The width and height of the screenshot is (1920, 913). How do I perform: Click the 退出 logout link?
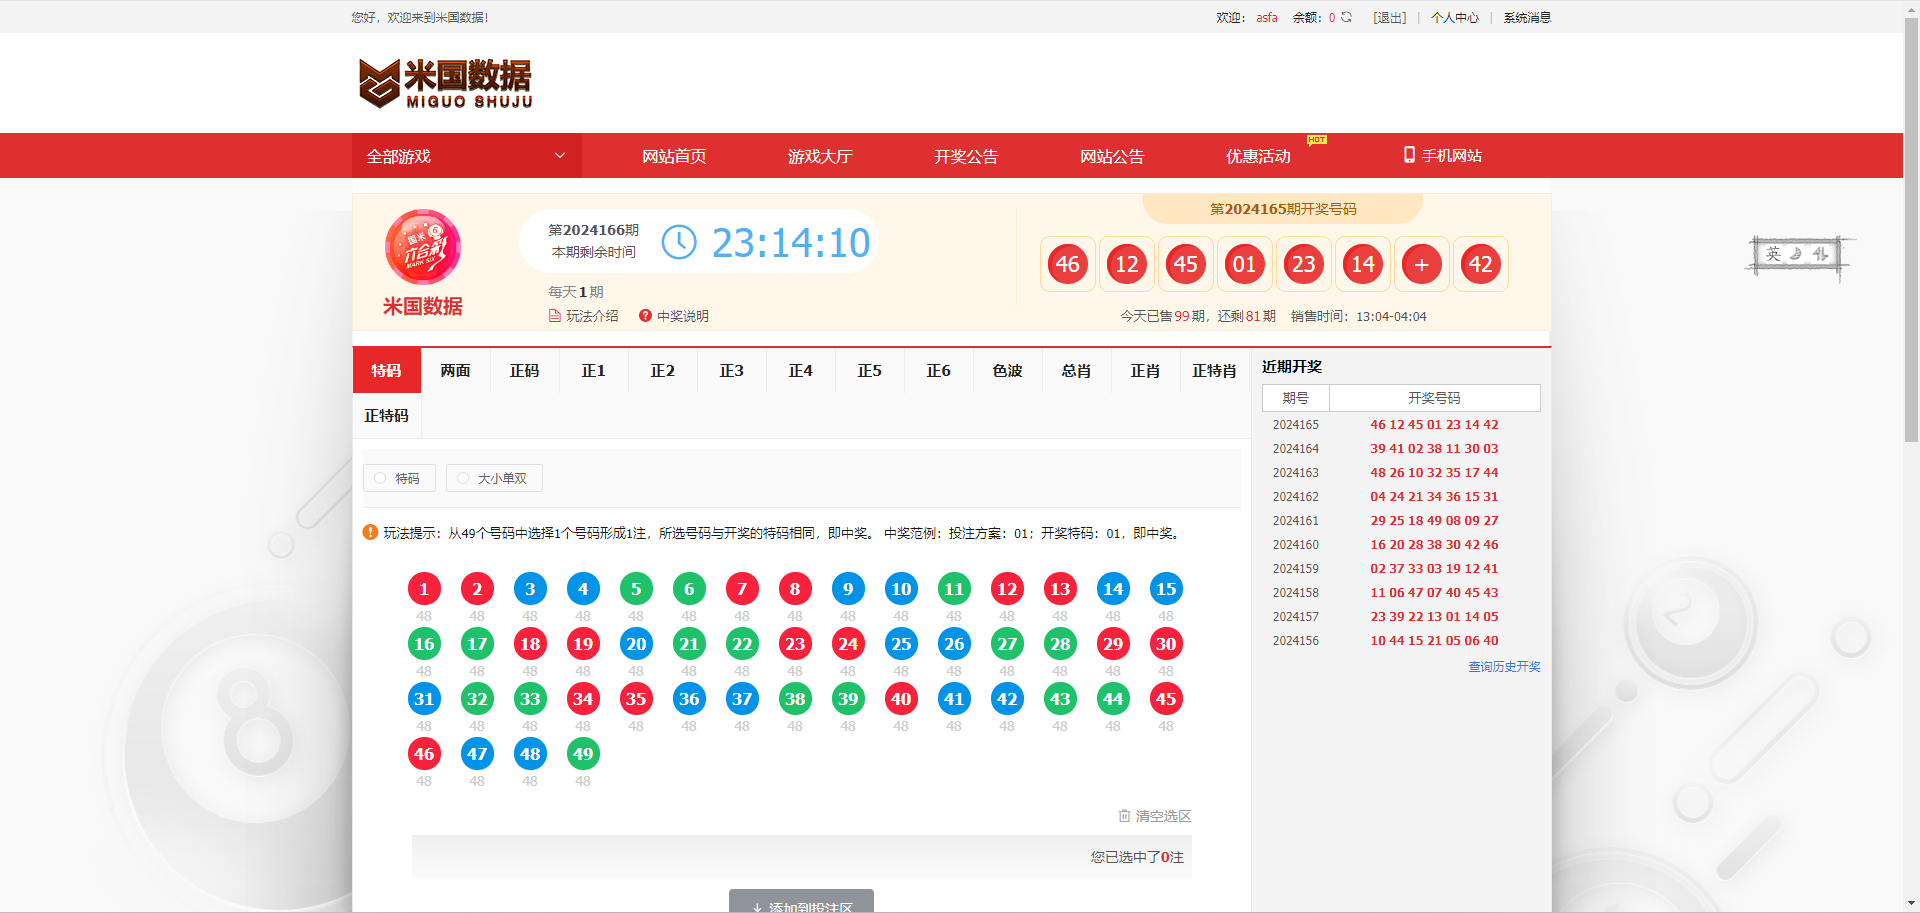(1389, 18)
